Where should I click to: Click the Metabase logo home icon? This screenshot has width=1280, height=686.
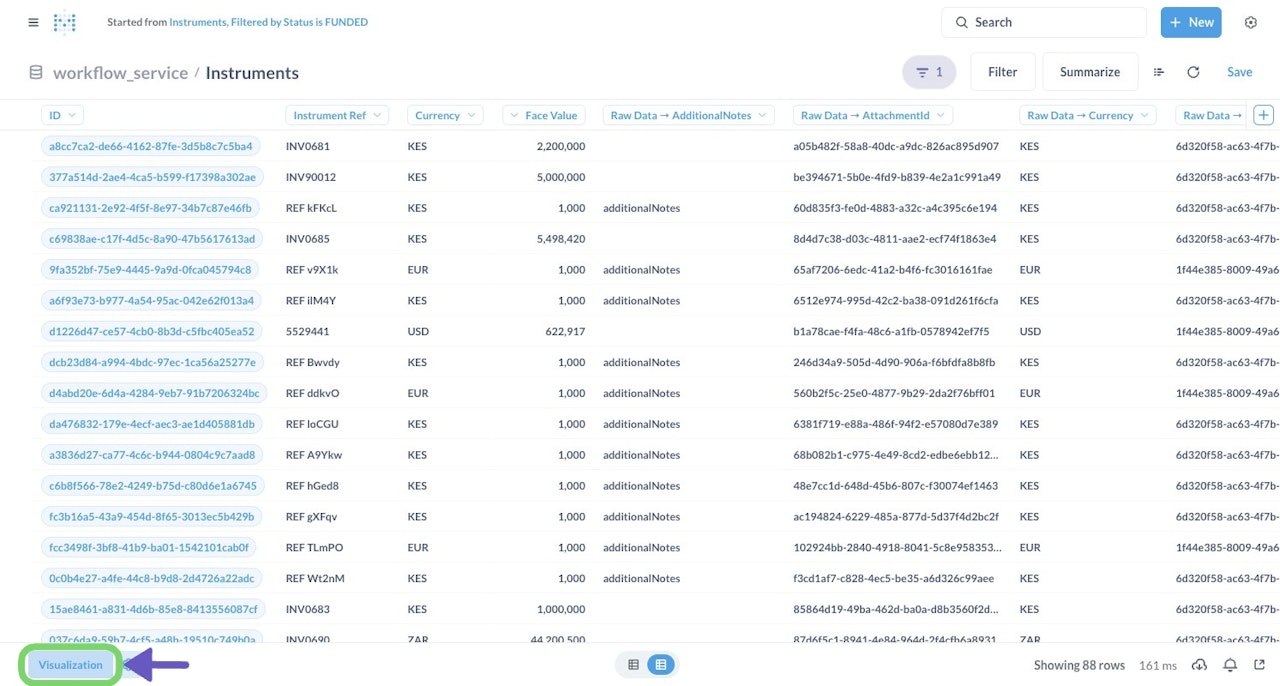coord(65,22)
